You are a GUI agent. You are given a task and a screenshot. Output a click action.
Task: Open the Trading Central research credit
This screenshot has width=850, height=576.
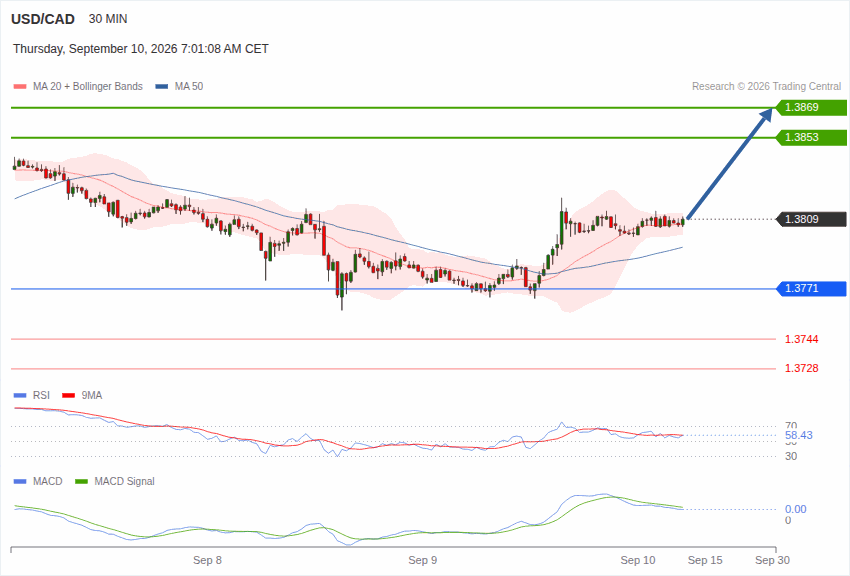[766, 86]
